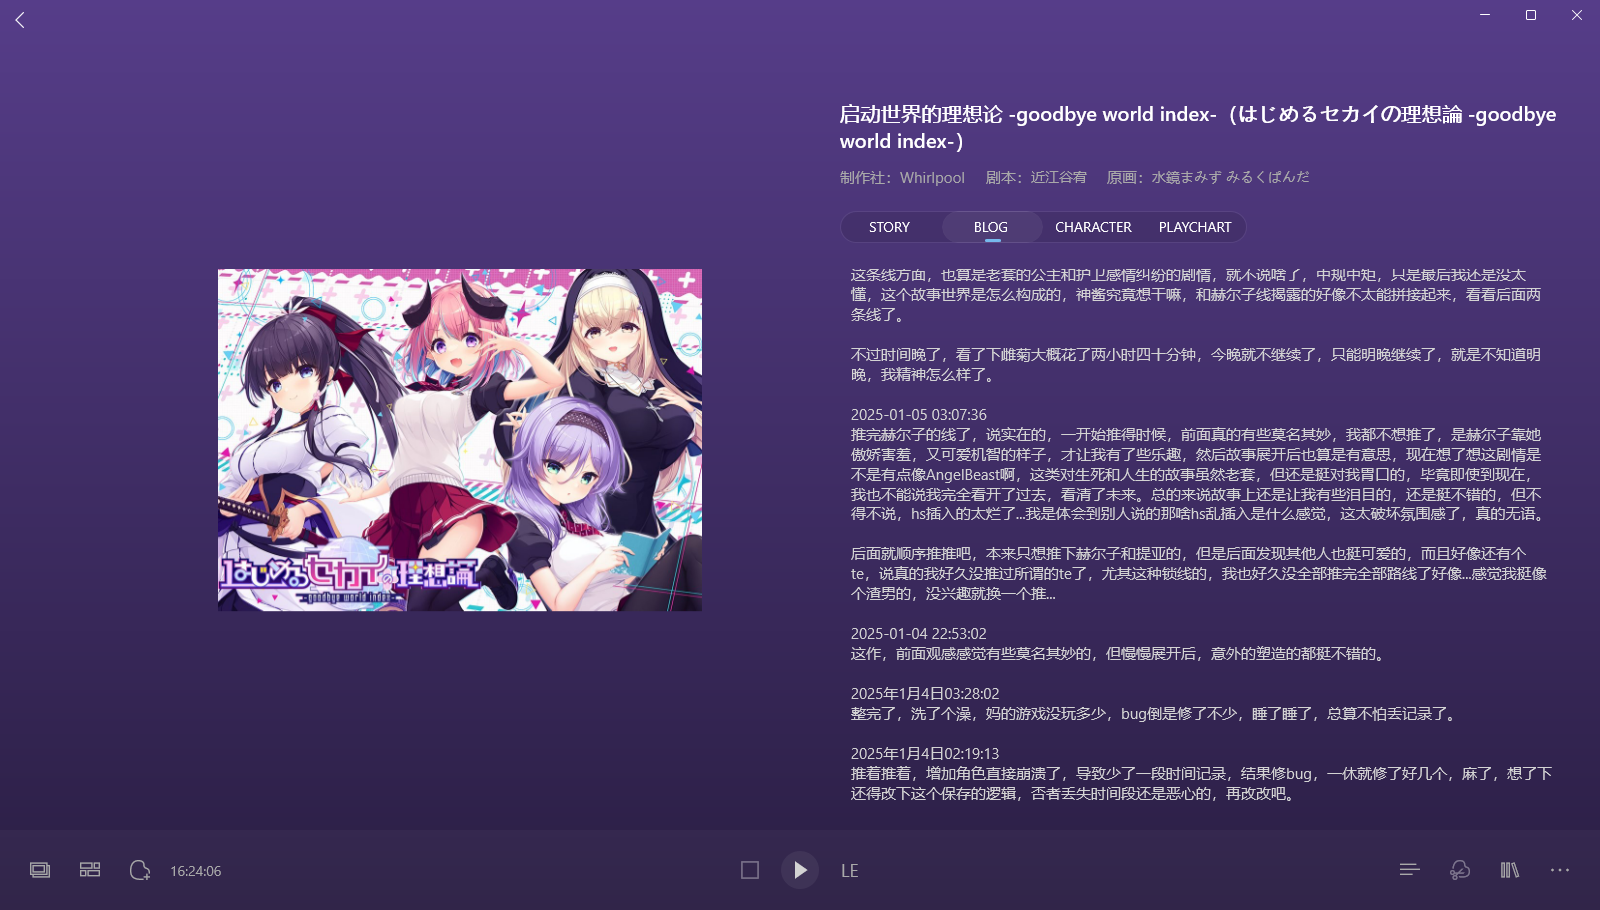Switch to the PLAYCHART tab
This screenshot has height=910, width=1600.
(1195, 227)
